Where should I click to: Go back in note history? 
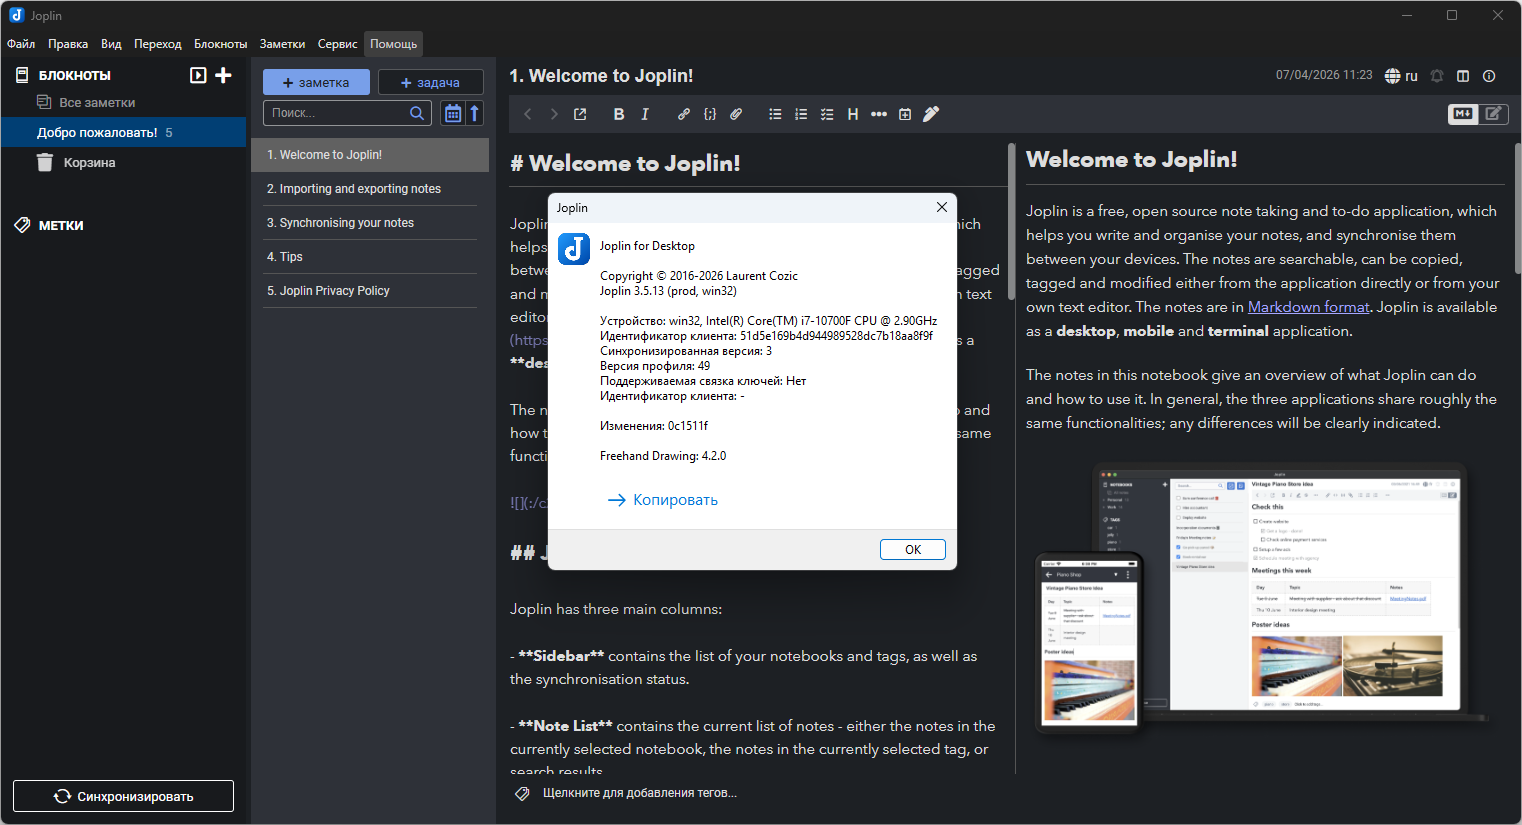pos(528,114)
